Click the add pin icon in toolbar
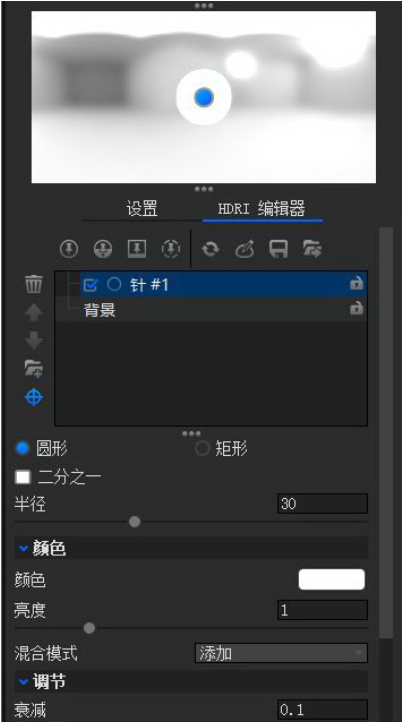Viewport: 403px width, 722px height. tap(69, 249)
